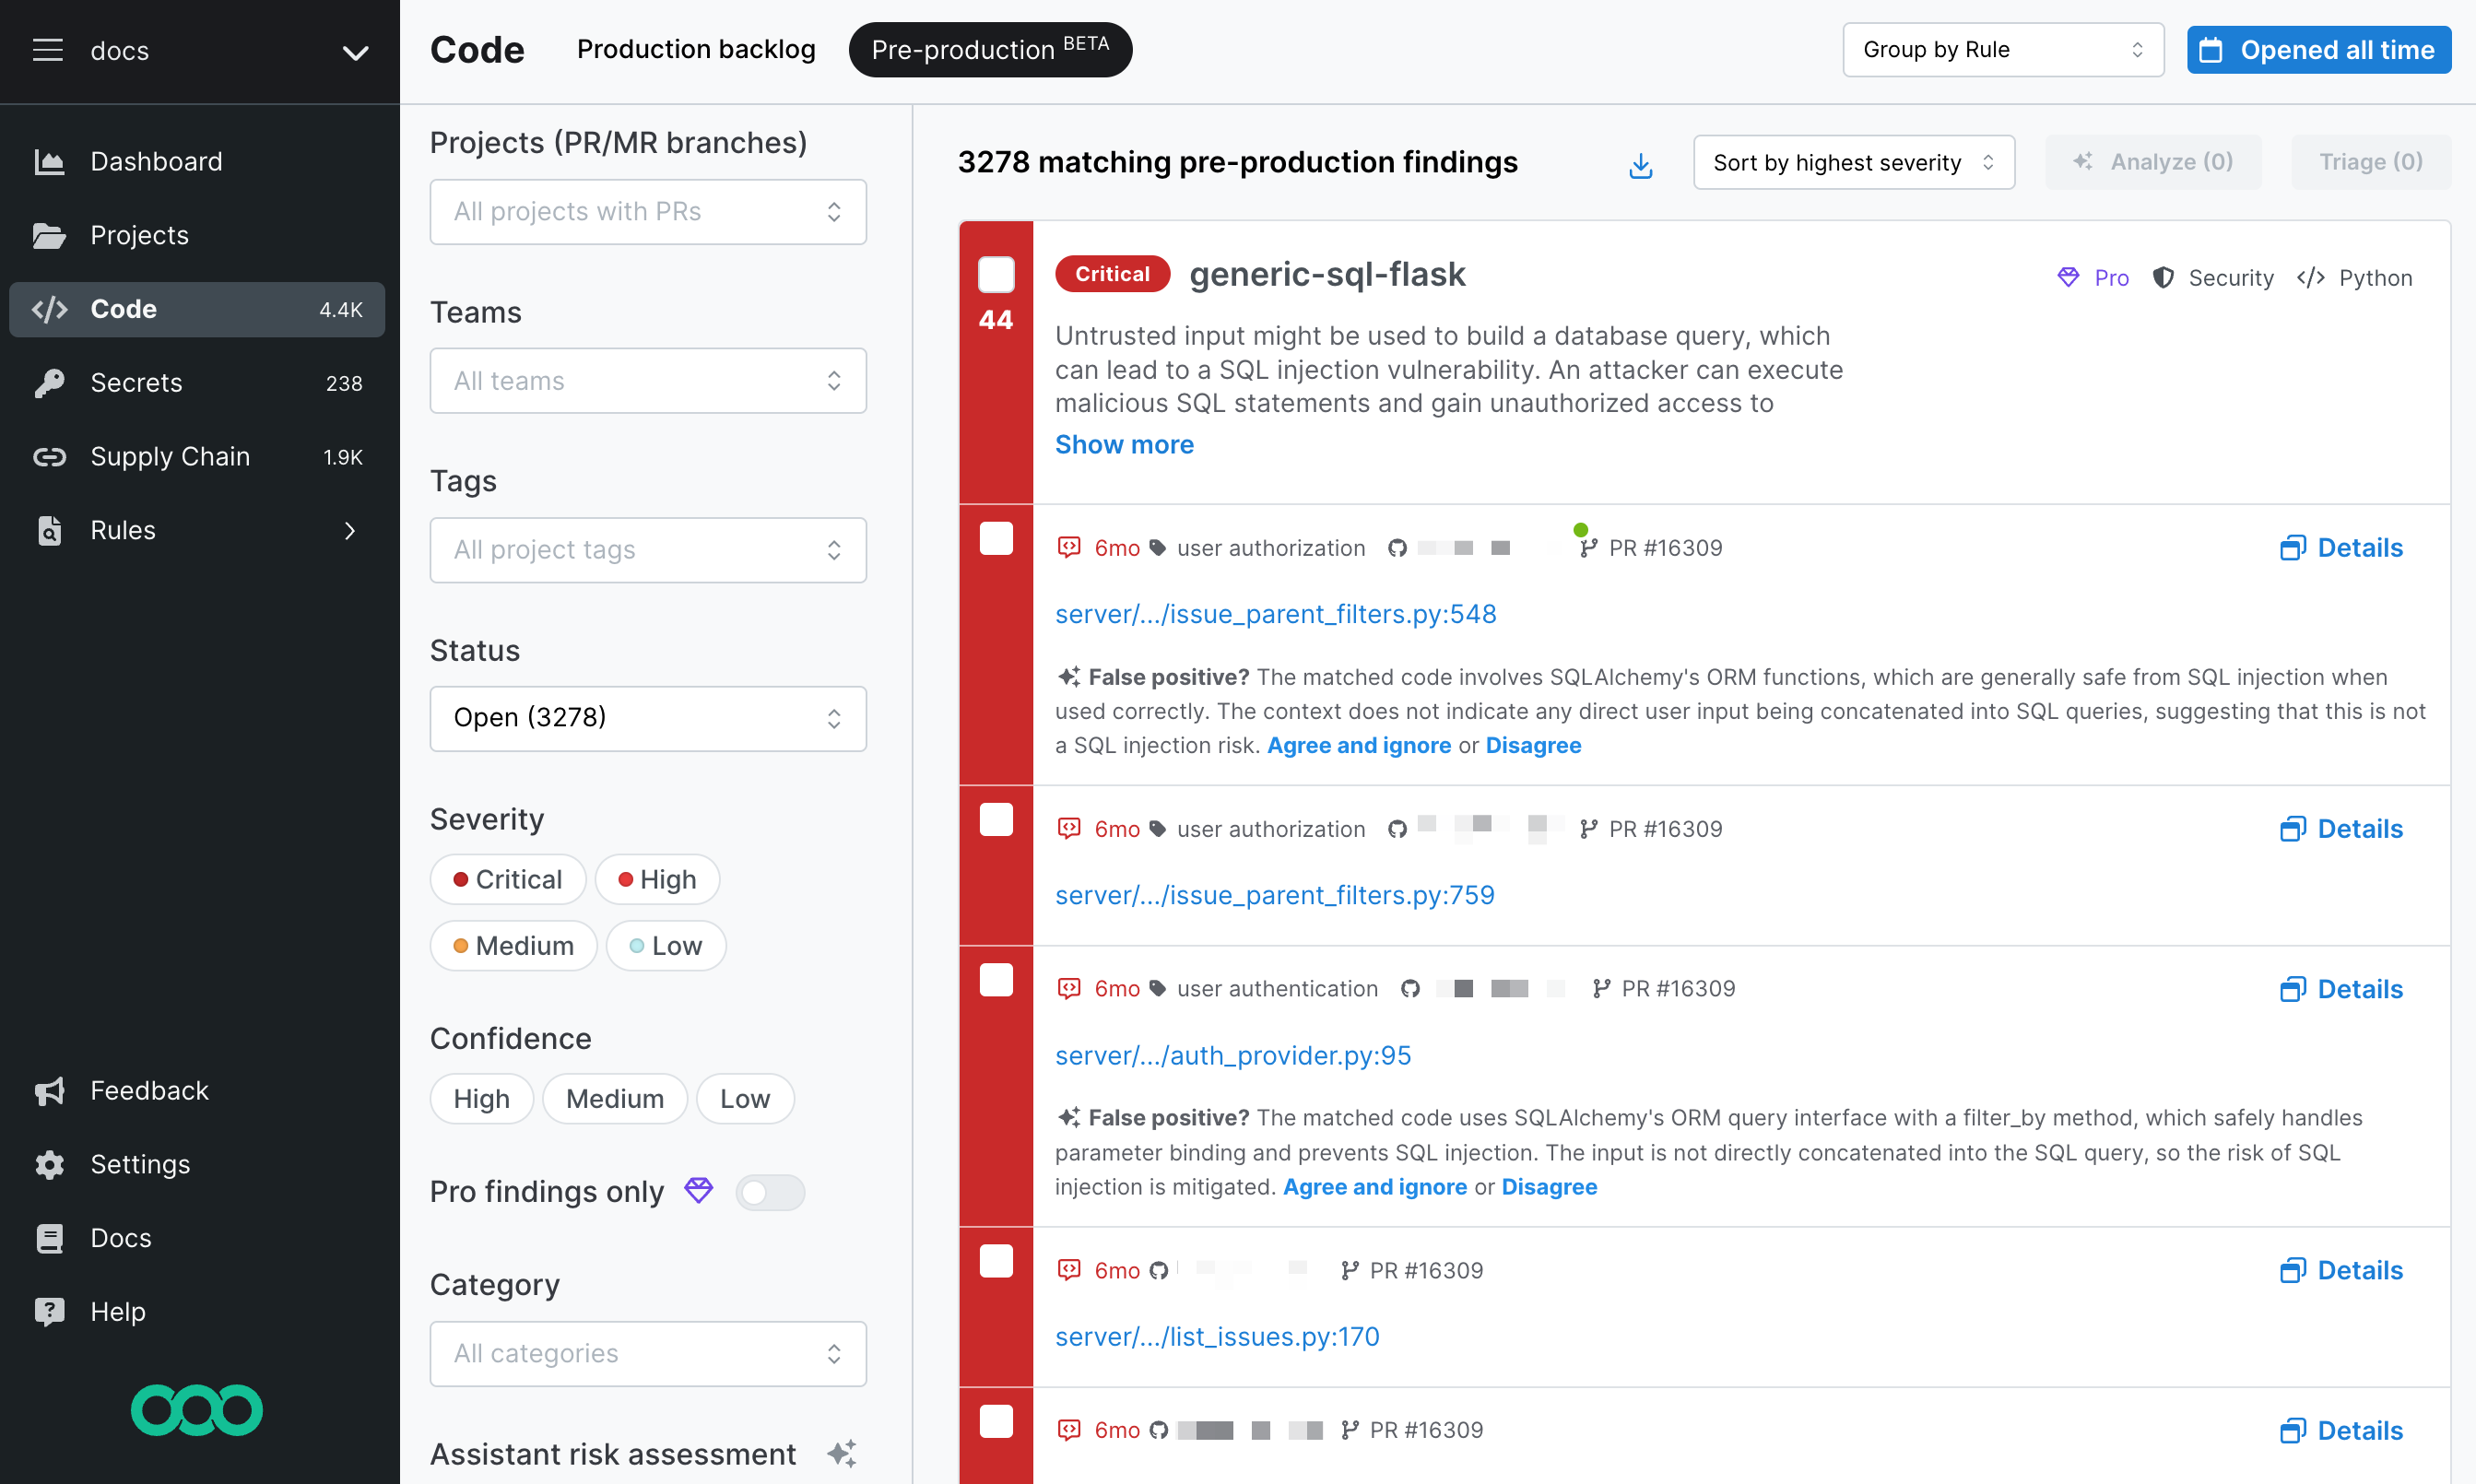Open the Rules section
Screen dimensions: 2476x1484
[122, 530]
